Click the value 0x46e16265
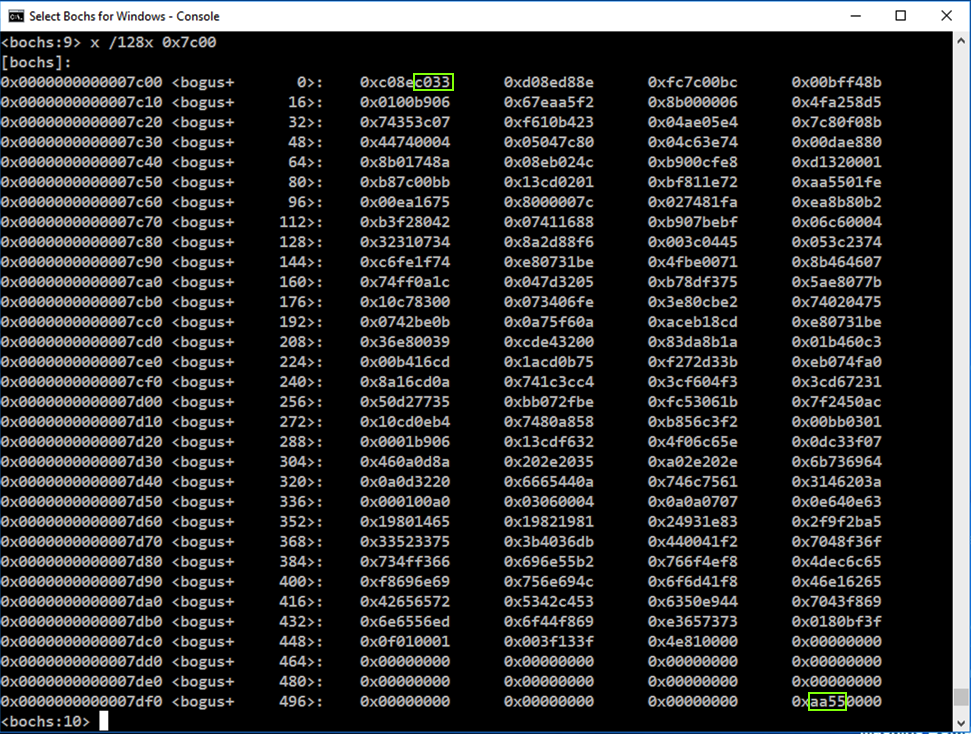The width and height of the screenshot is (971, 734). (x=836, y=582)
